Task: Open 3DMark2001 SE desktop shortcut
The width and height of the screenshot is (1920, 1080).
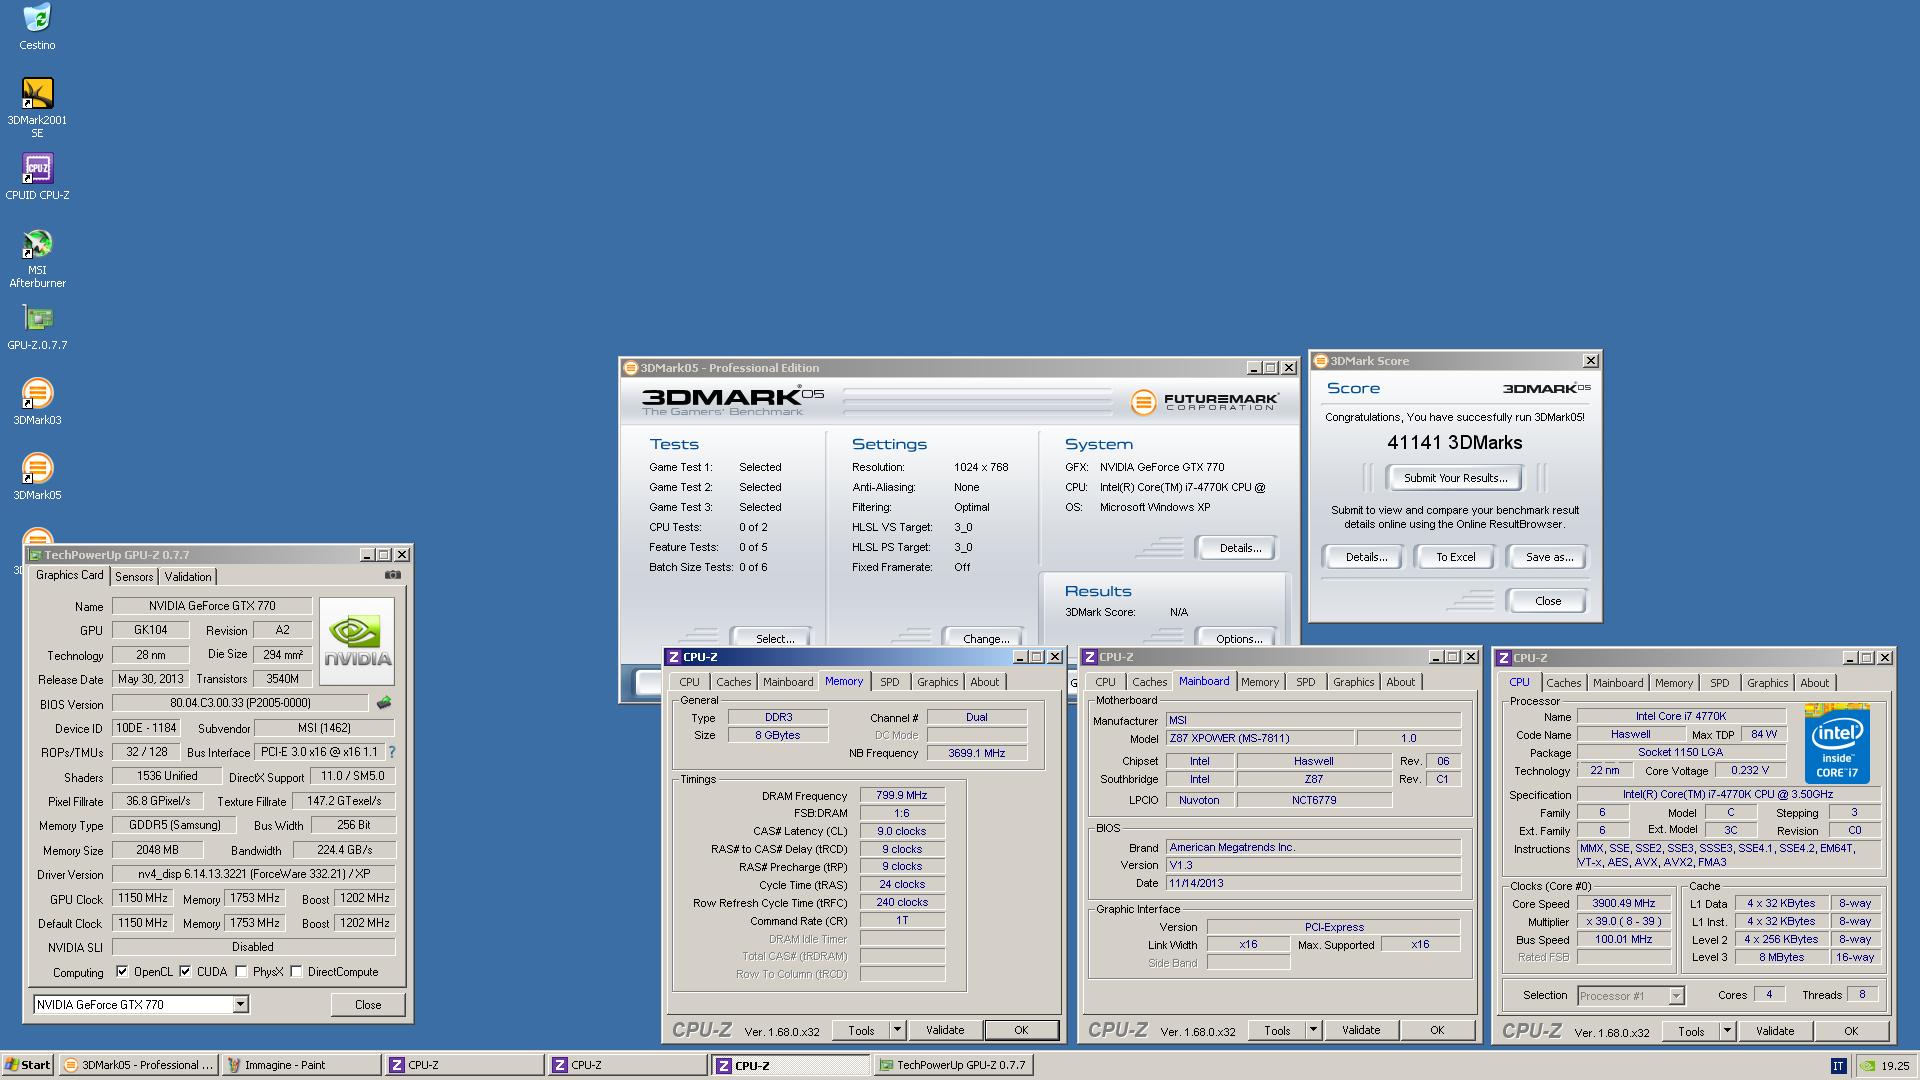Action: (37, 107)
